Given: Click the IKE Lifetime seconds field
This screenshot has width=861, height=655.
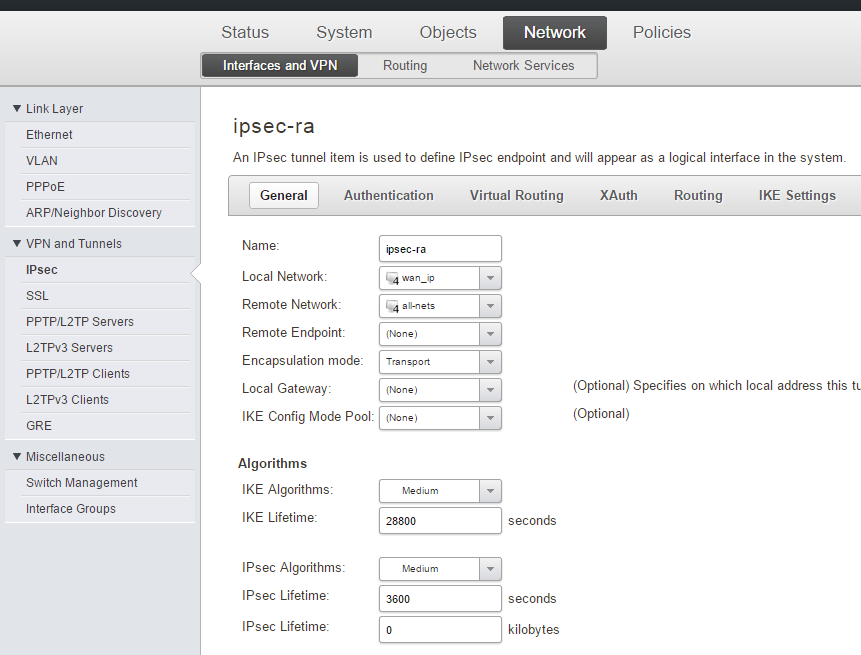Looking at the screenshot, I should 440,521.
